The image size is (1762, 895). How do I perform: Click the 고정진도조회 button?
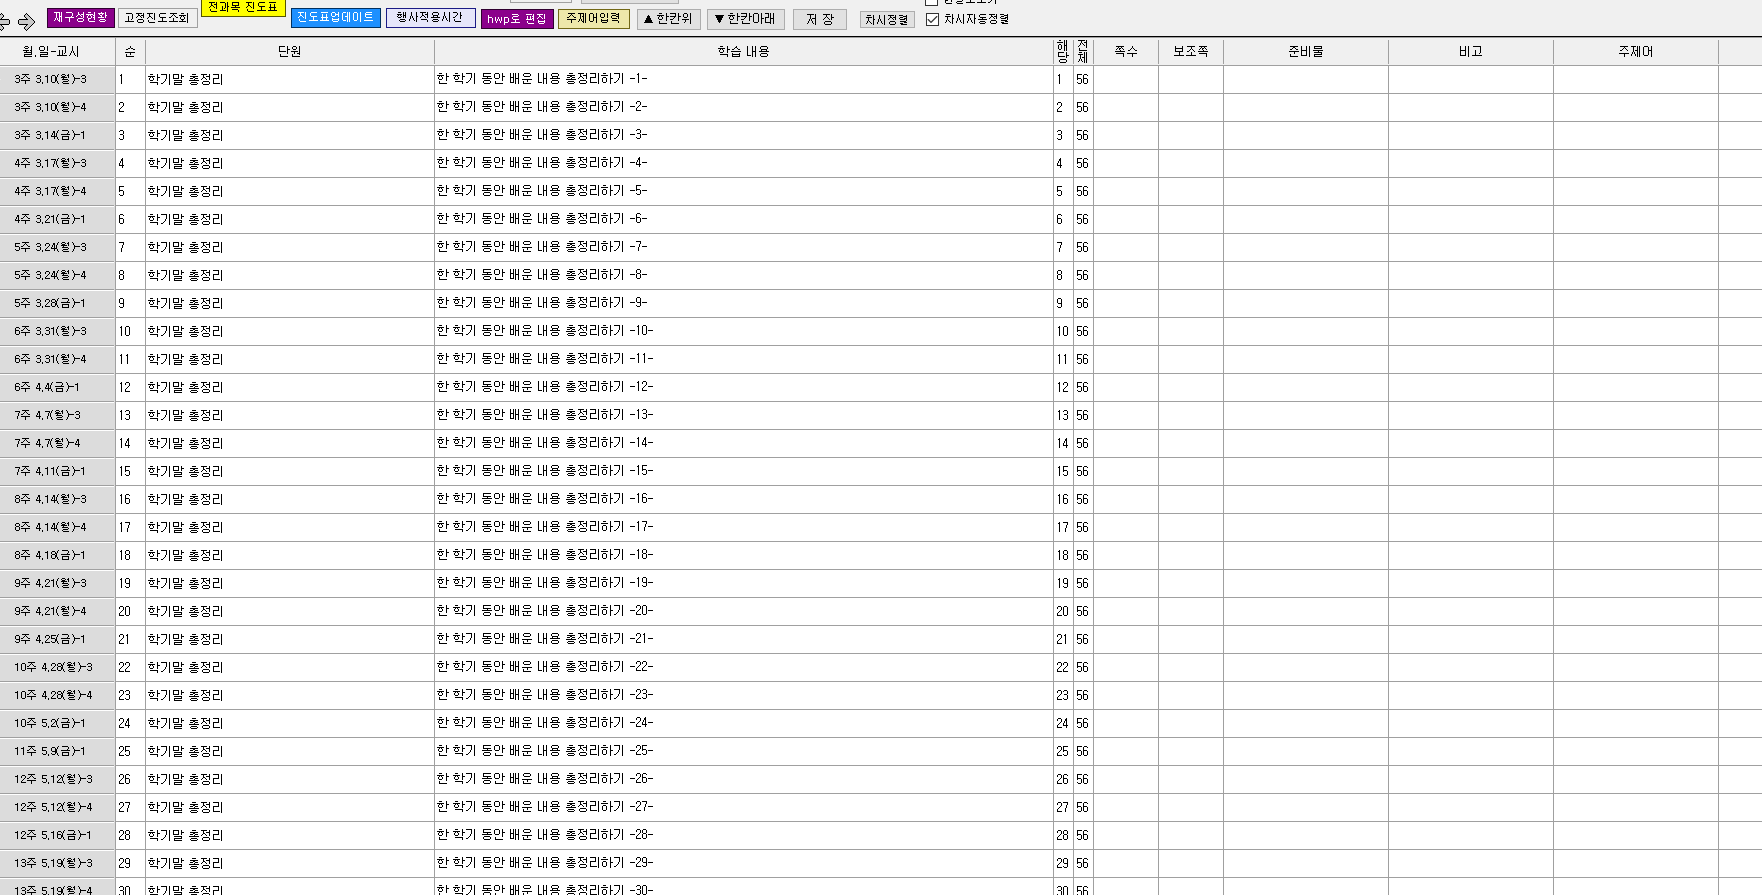point(157,18)
